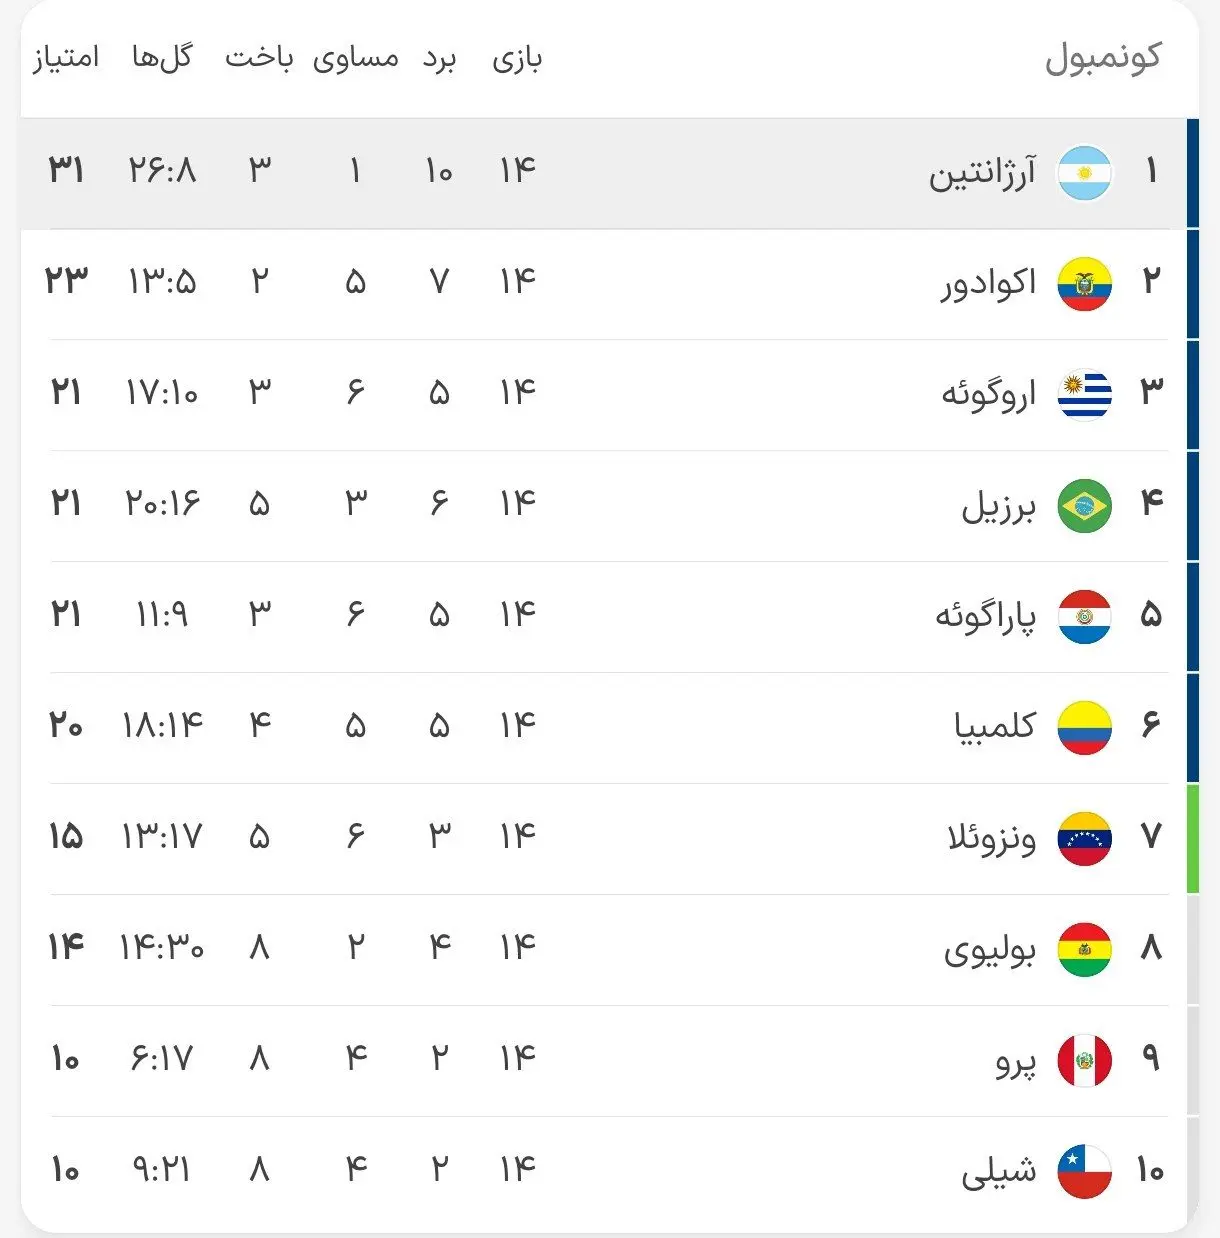The height and width of the screenshot is (1238, 1220).
Task: Select the کونمبول table title
Action: pyautogui.click(x=1103, y=55)
